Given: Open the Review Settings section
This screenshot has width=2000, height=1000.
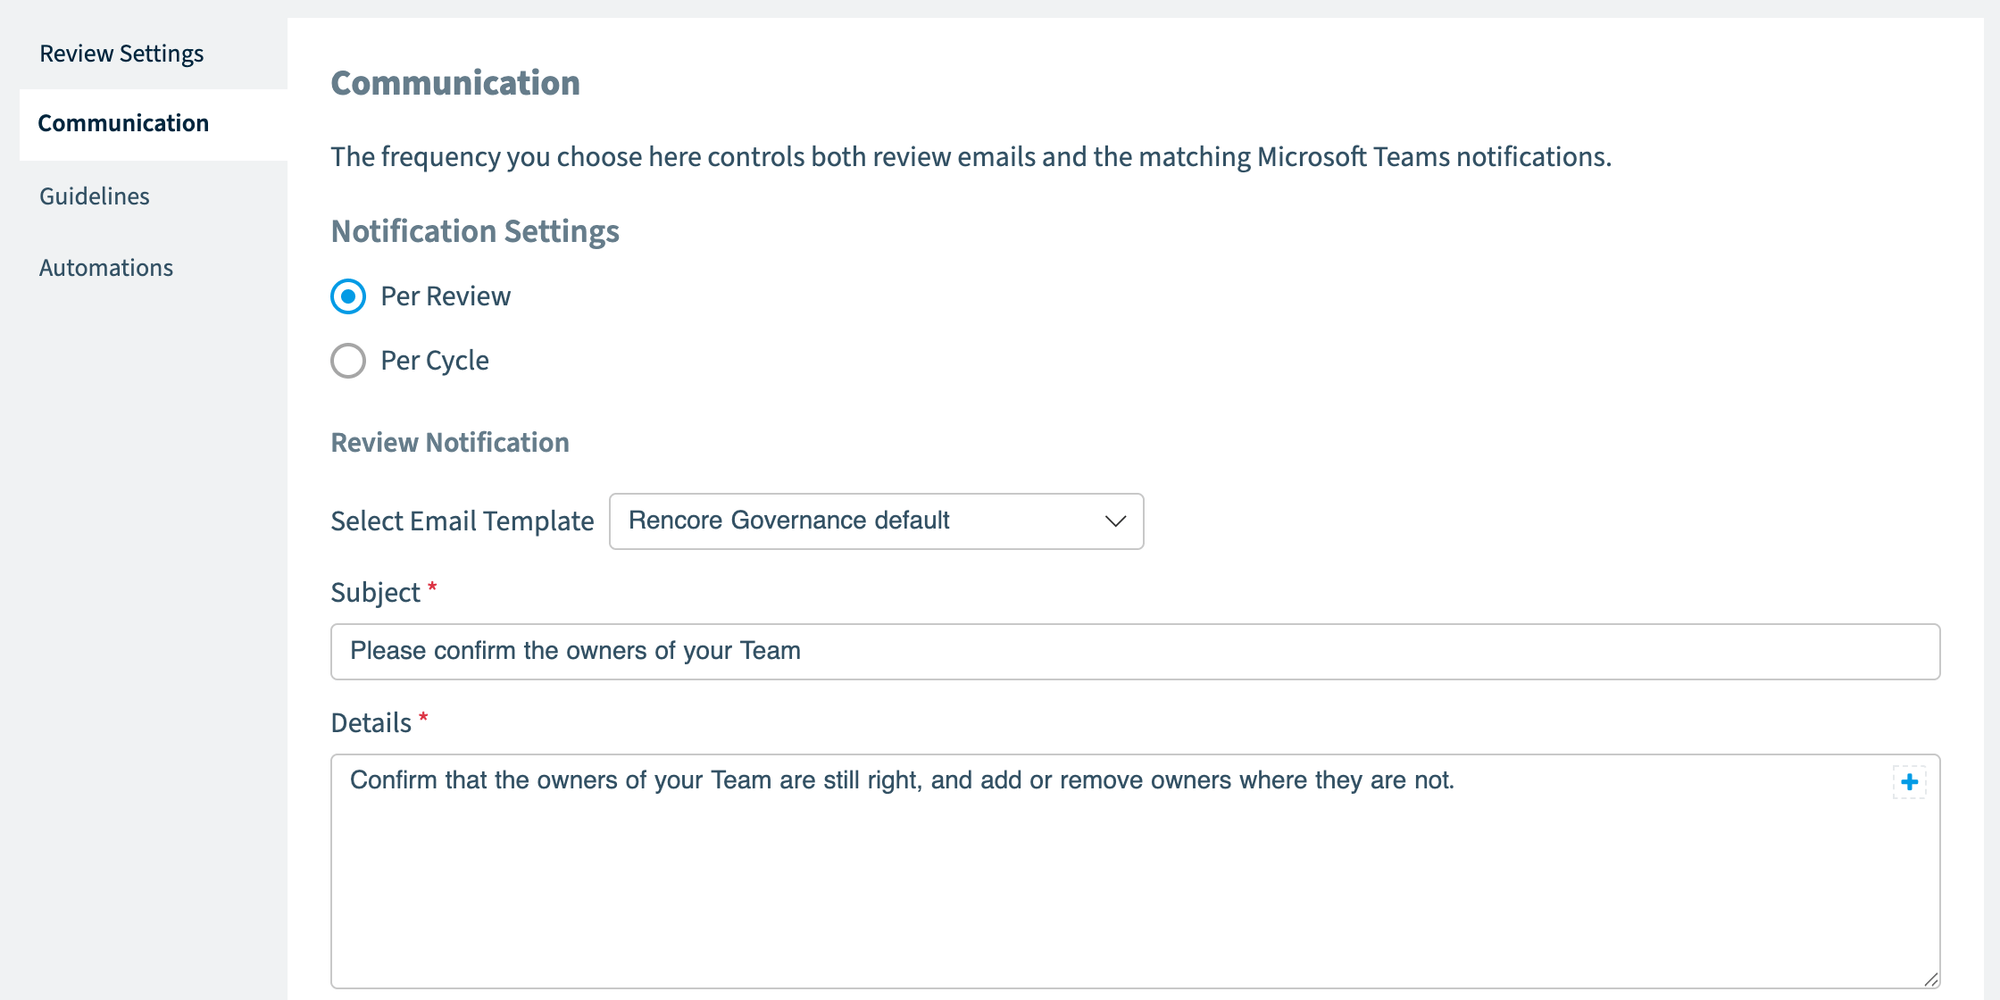Looking at the screenshot, I should pos(122,54).
